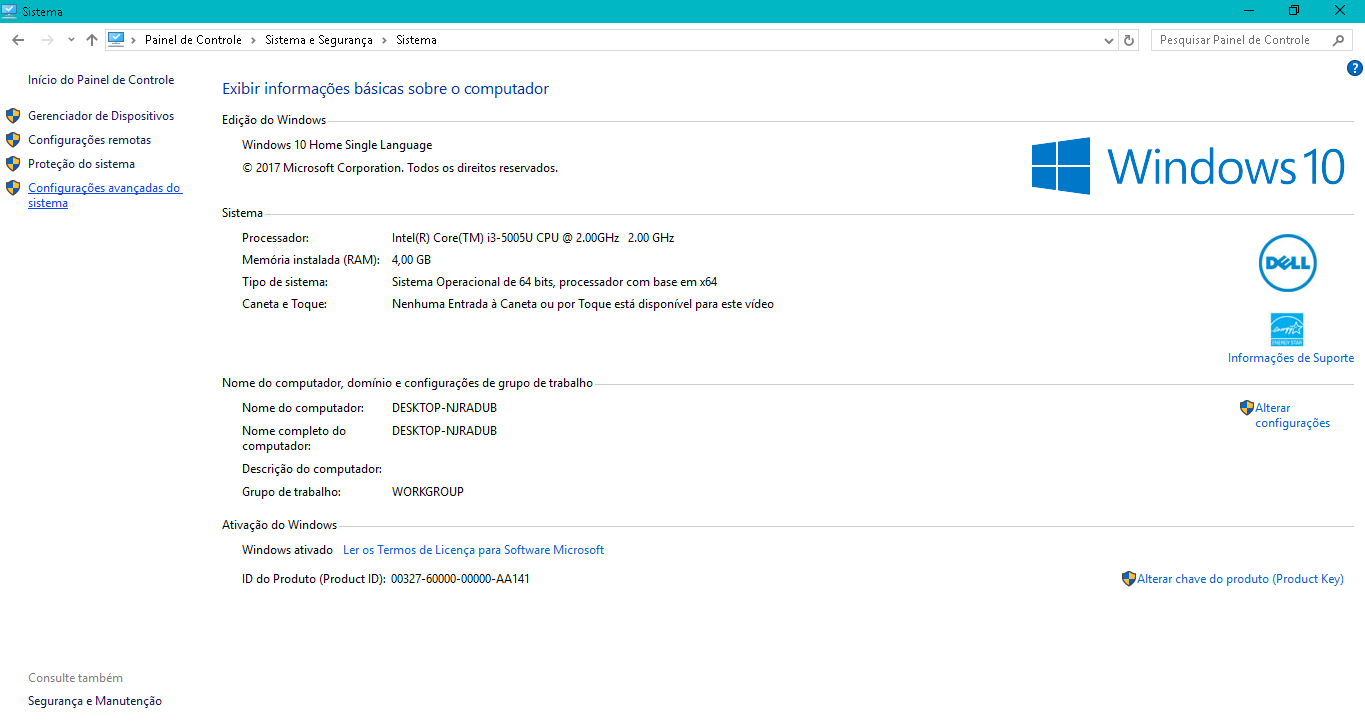The image size is (1365, 724).
Task: Click shield icon beside Configurações avançadas do sistema
Action: 13,188
